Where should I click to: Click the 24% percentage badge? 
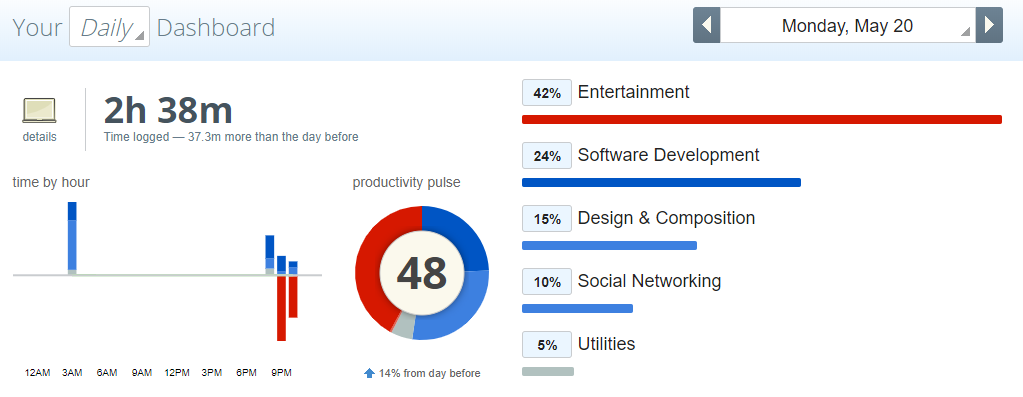[547, 156]
